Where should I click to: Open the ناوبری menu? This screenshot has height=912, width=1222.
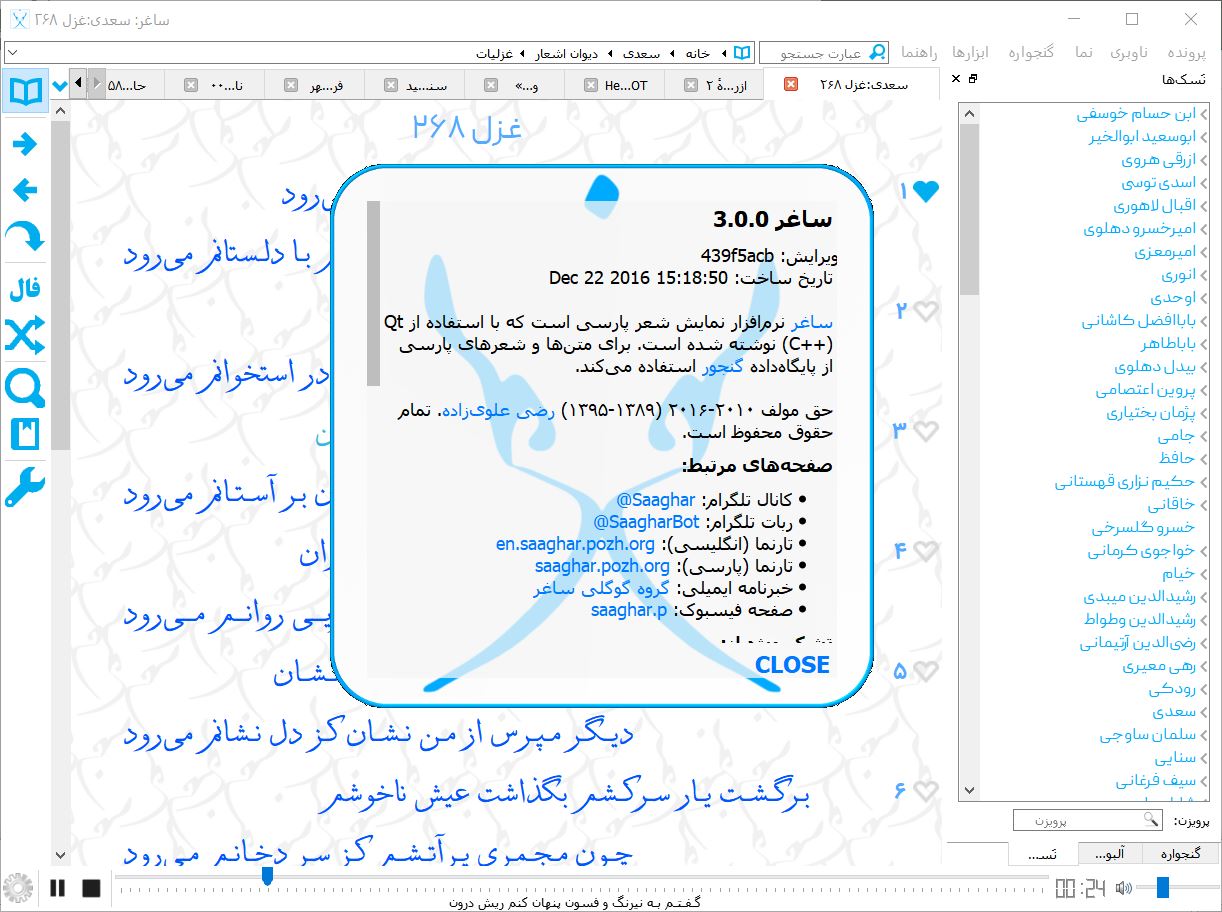[x=1130, y=52]
